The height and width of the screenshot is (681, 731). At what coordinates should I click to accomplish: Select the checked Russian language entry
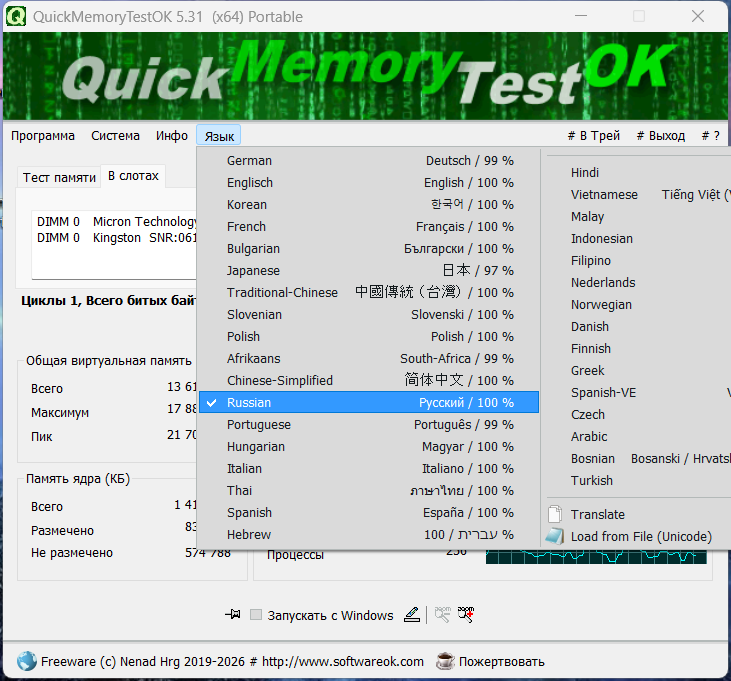369,402
